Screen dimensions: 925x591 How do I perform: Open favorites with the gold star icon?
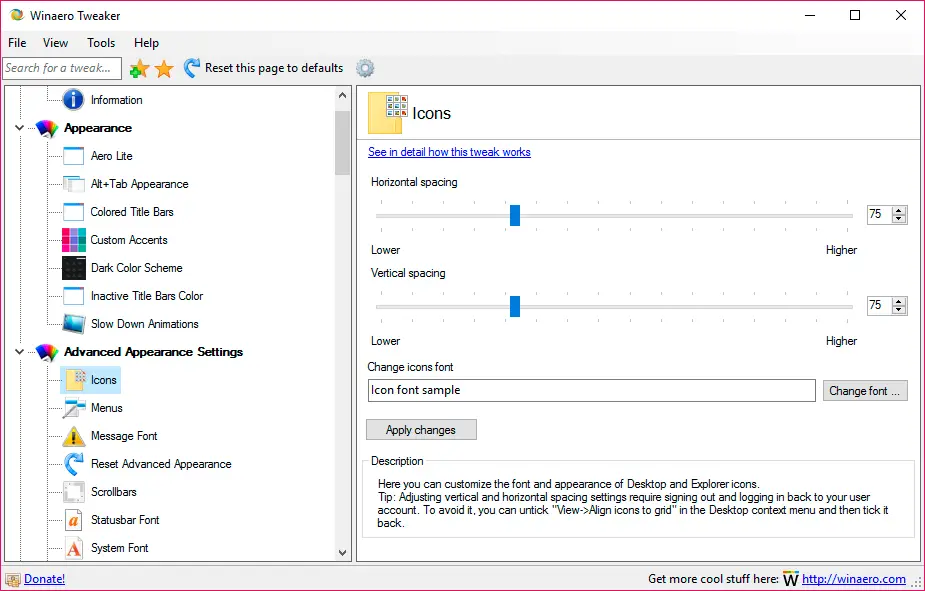[x=164, y=68]
